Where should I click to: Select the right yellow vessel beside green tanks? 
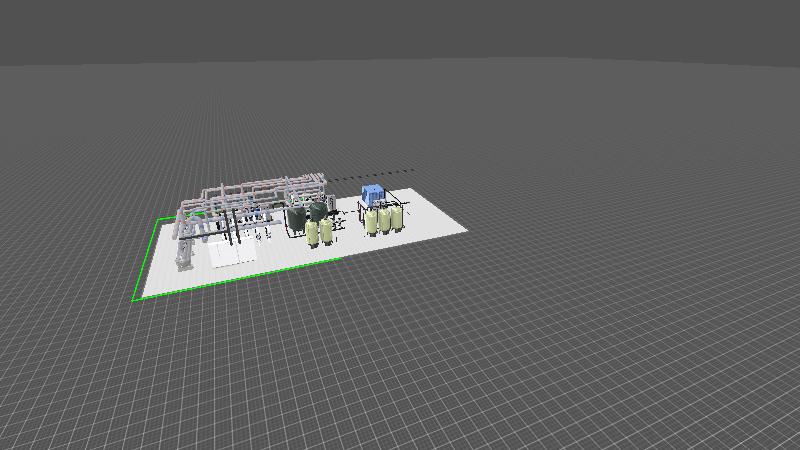[x=326, y=231]
